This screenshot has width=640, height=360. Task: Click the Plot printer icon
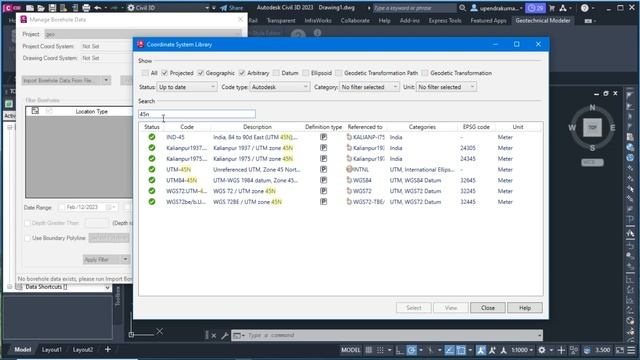(86, 8)
